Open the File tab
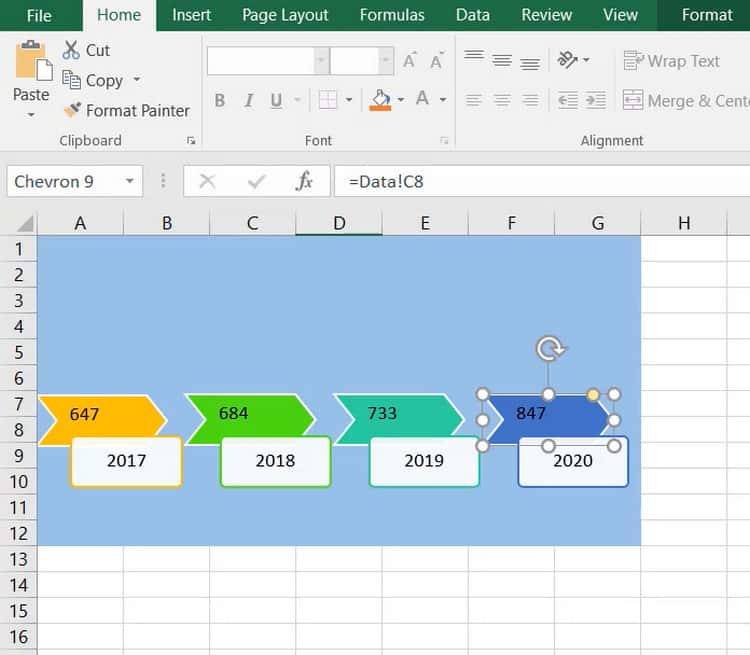Image resolution: width=750 pixels, height=655 pixels. pos(39,16)
